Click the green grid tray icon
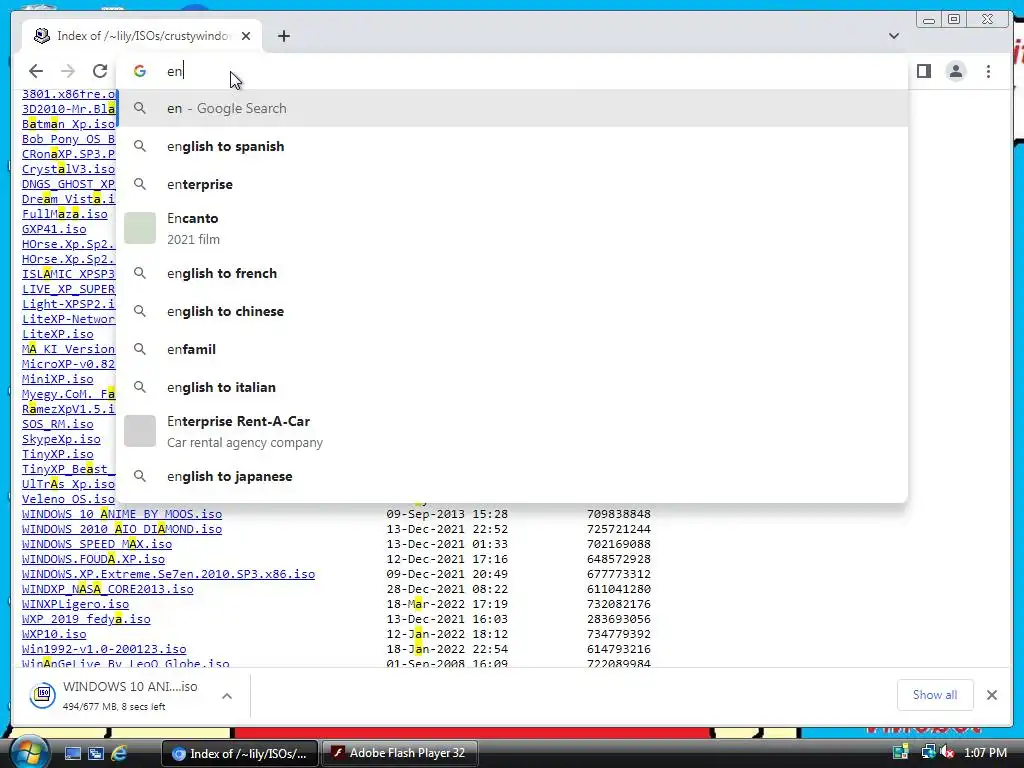 tap(901, 753)
